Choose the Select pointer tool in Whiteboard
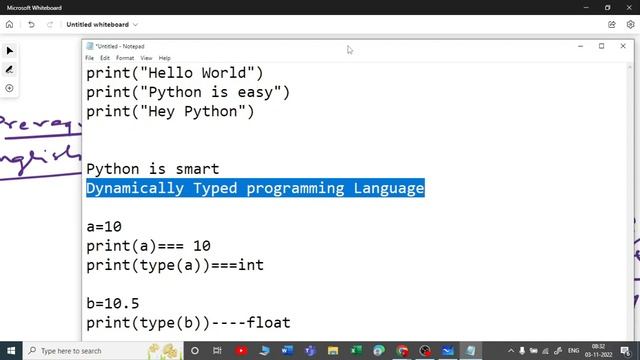 [x=9, y=51]
